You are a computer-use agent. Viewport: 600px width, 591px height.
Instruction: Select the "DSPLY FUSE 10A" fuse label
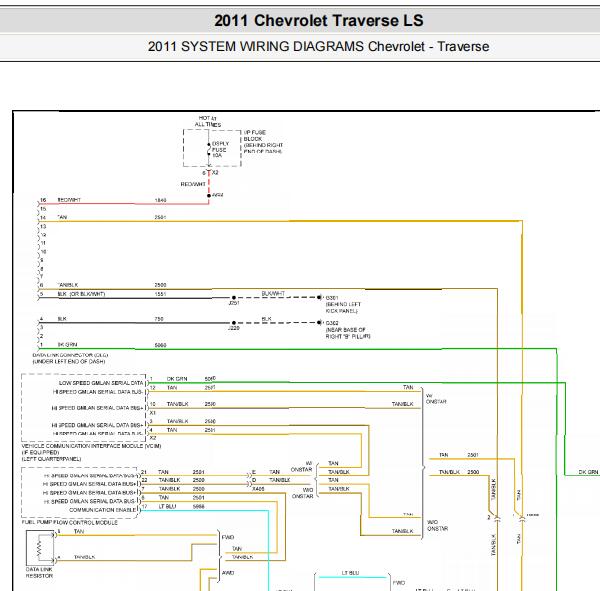220,149
